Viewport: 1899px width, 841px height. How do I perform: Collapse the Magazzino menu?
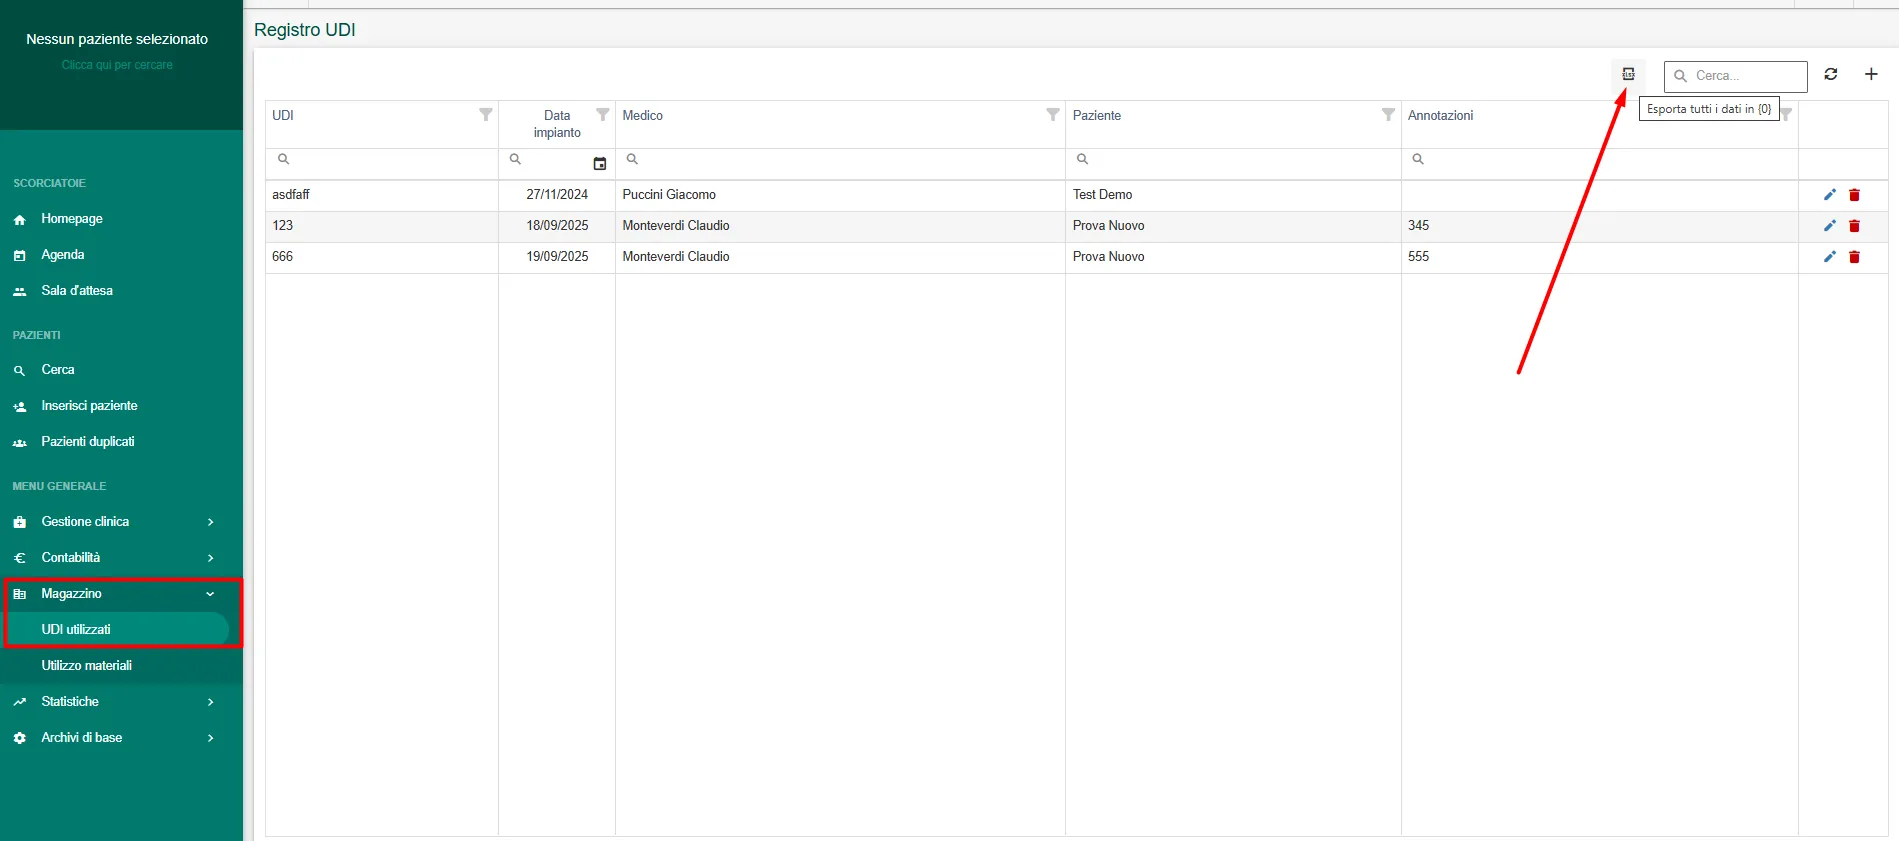[120, 594]
